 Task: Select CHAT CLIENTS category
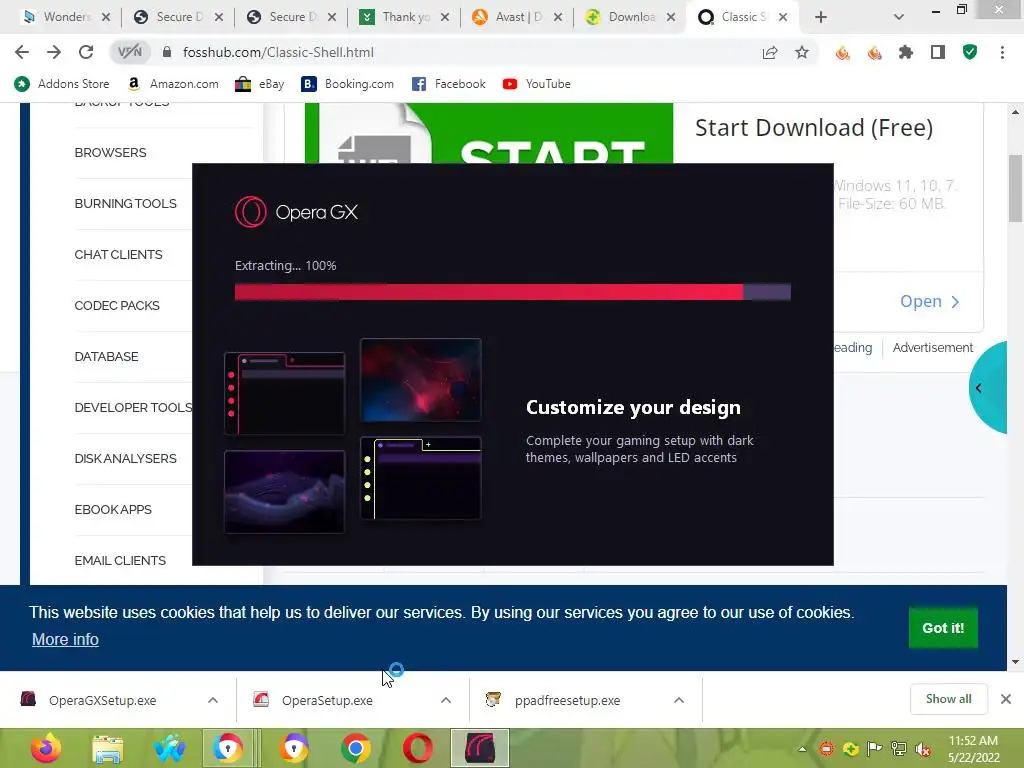(118, 255)
